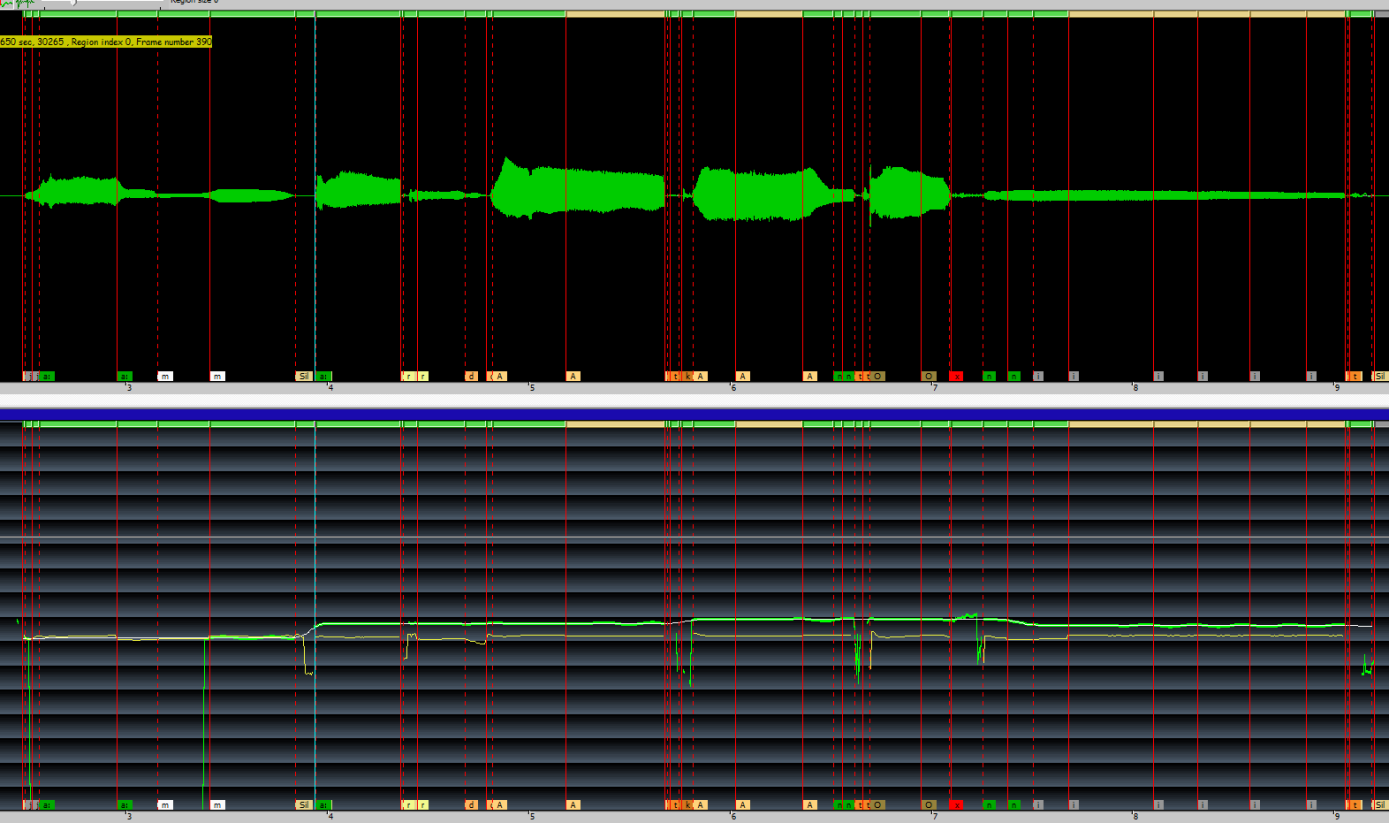This screenshot has height=823, width=1389.
Task: Click the region size slider thumb at top
Action: pyautogui.click(x=72, y=2)
